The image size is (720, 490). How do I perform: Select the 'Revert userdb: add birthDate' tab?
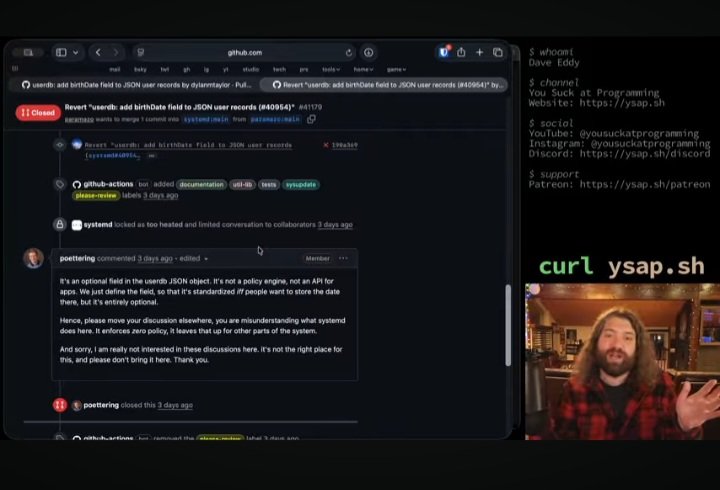384,85
